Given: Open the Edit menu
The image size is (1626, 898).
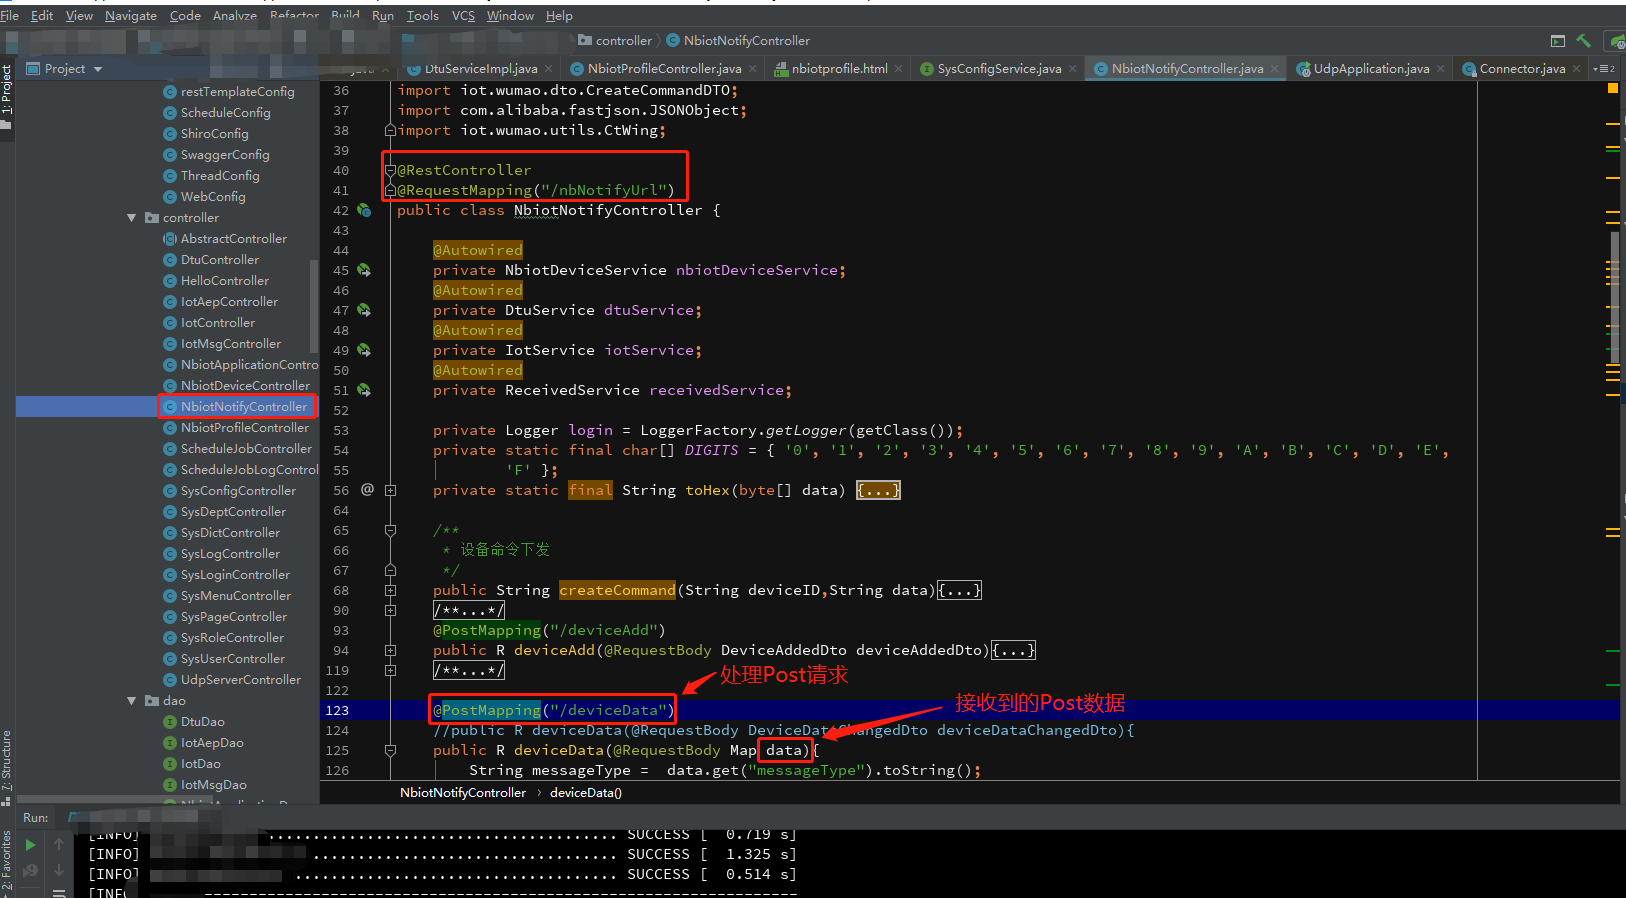Looking at the screenshot, I should coord(42,15).
